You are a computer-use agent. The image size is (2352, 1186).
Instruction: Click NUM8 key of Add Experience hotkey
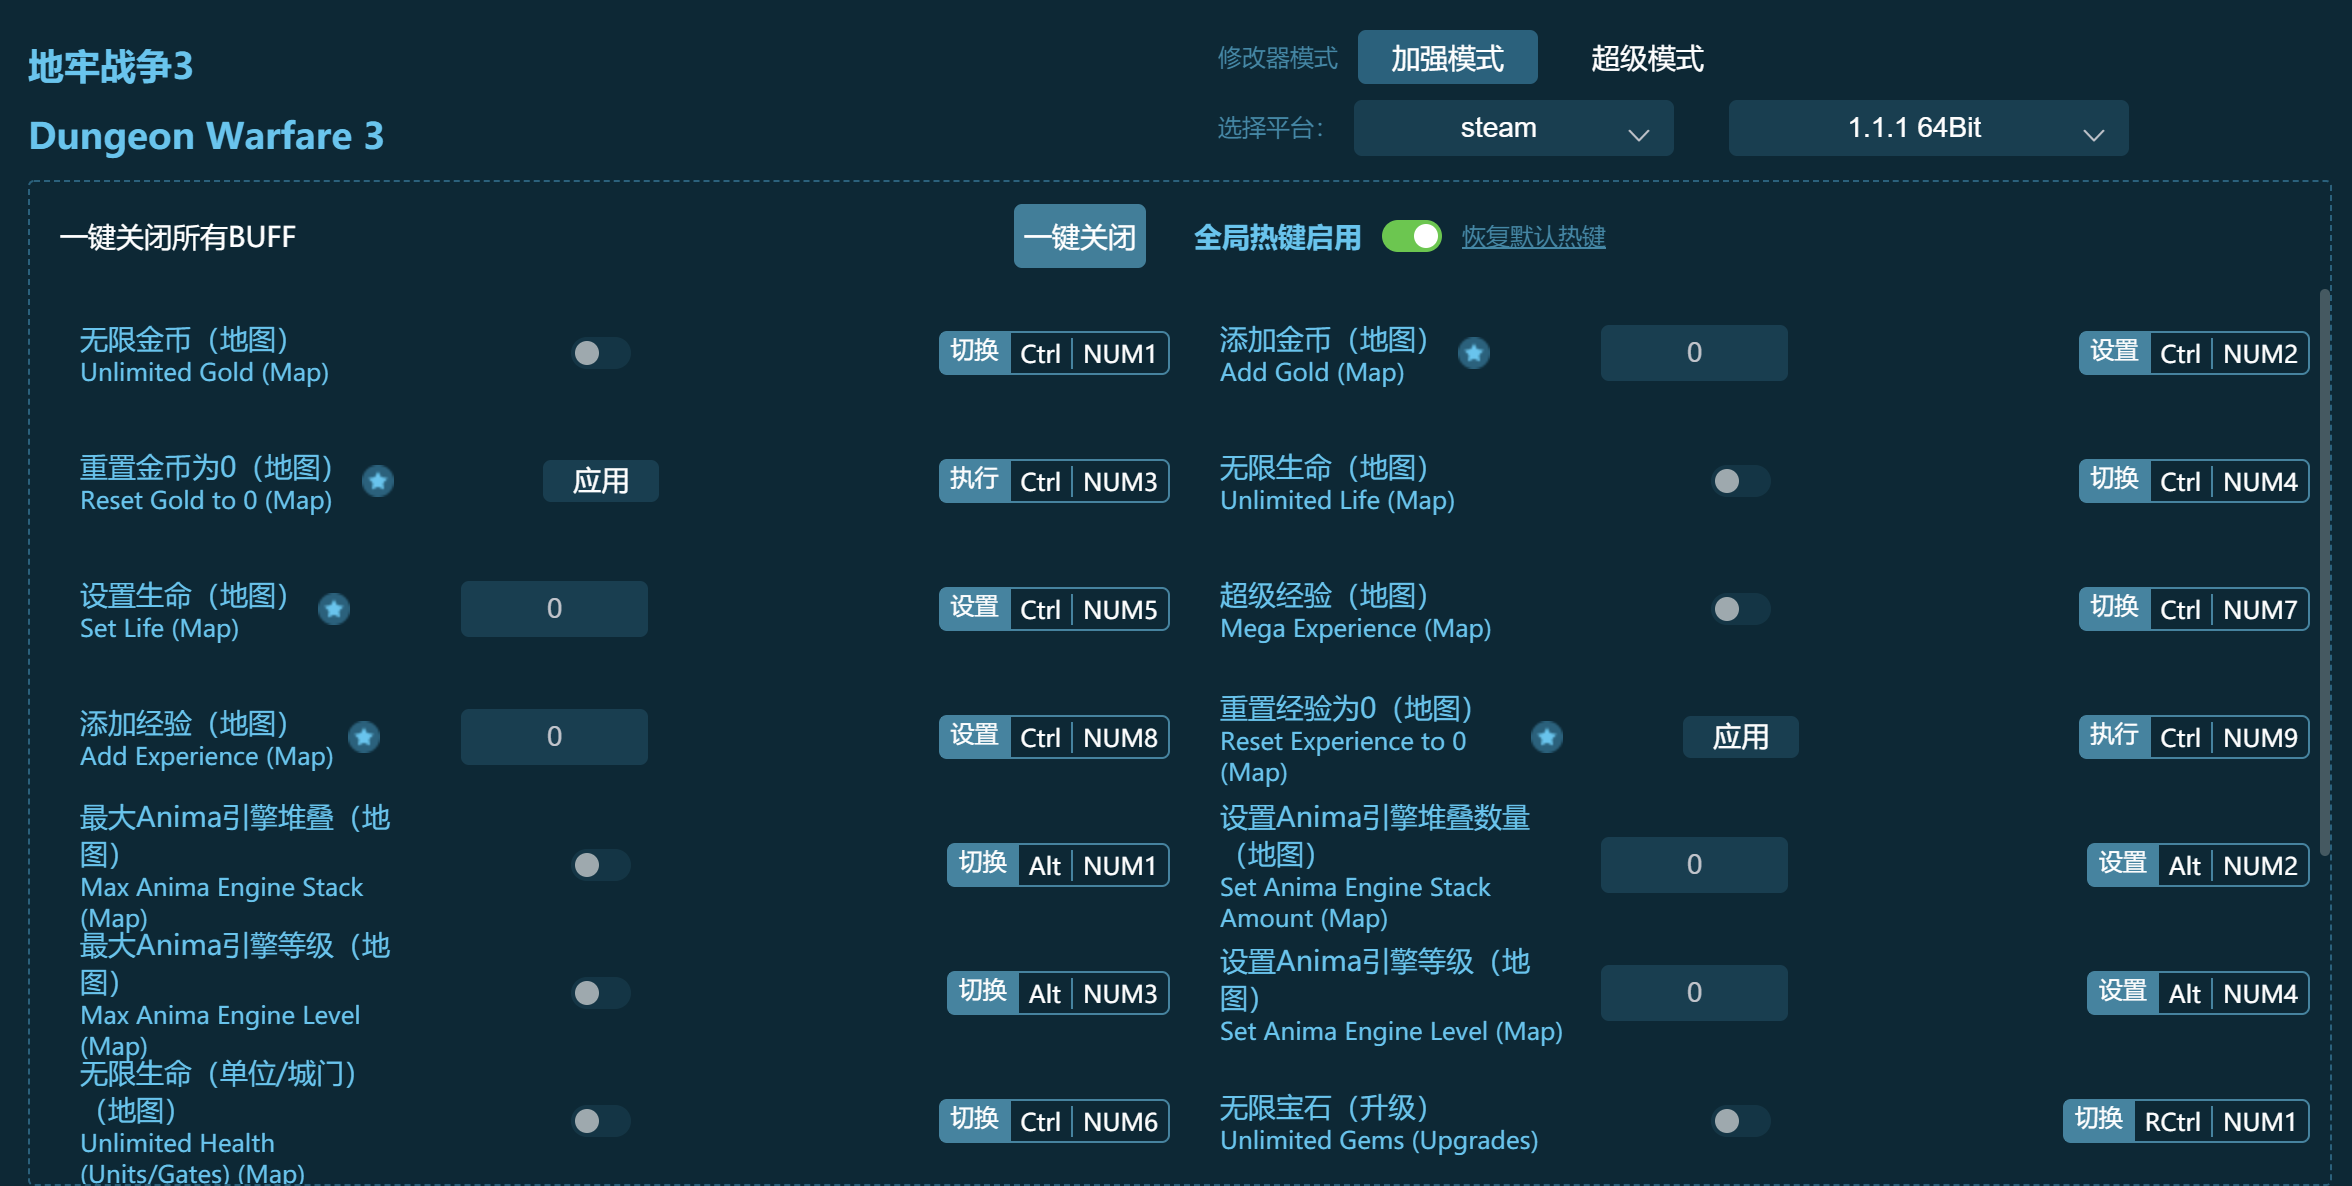point(1120,738)
